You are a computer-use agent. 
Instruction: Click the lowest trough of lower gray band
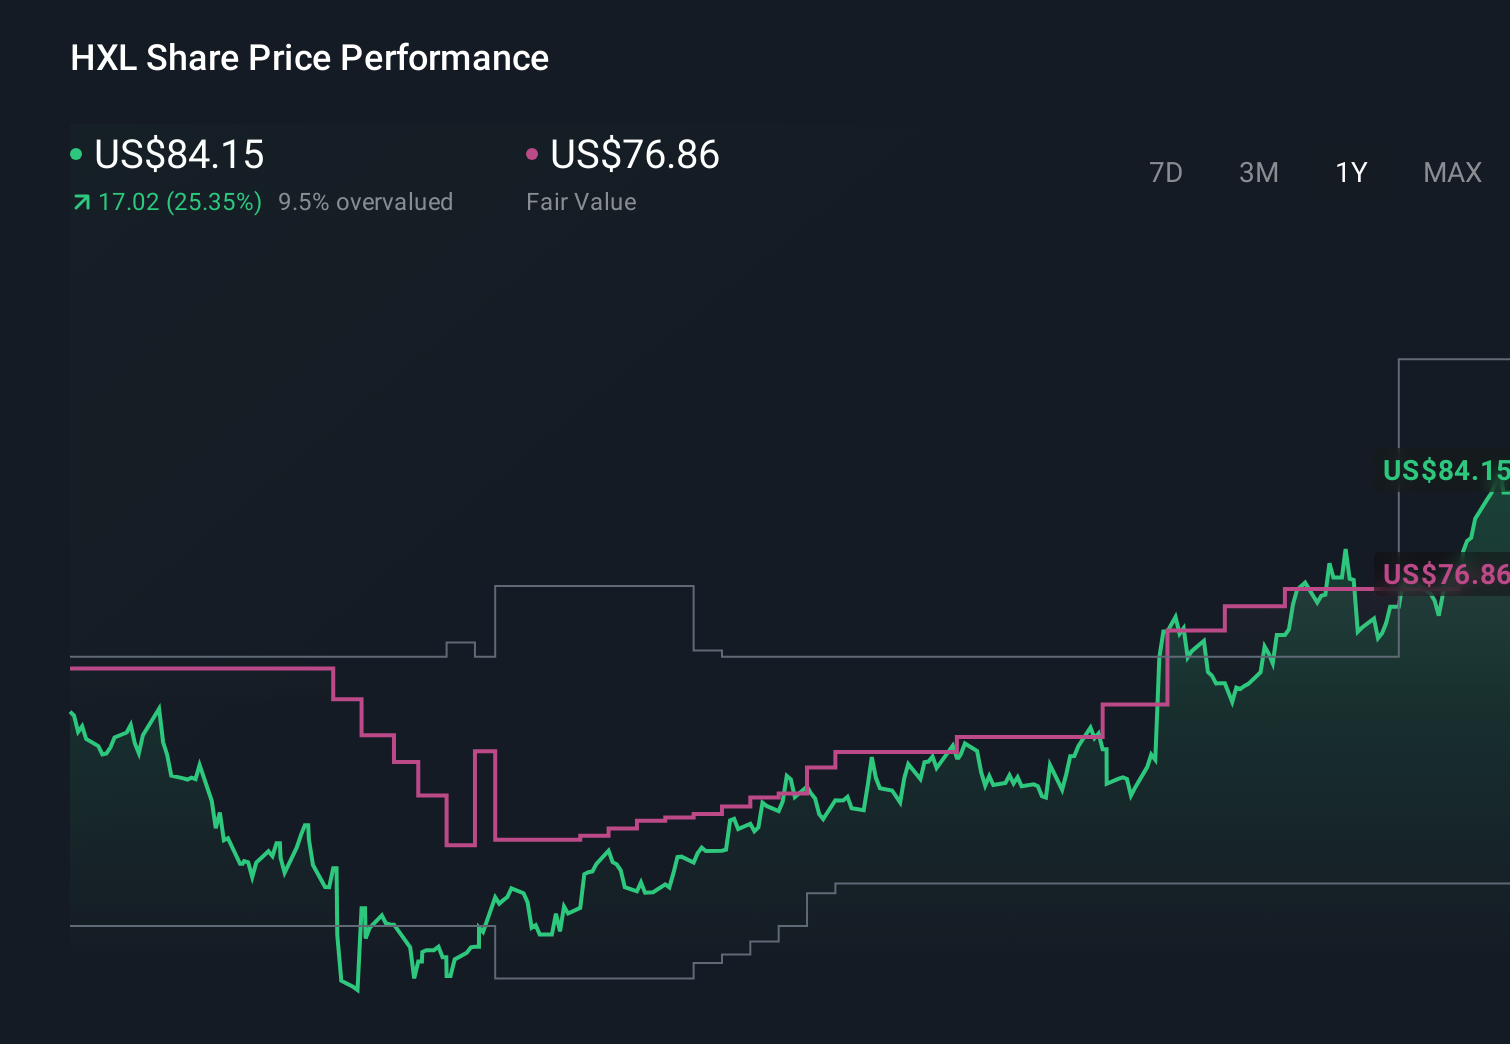coord(594,977)
